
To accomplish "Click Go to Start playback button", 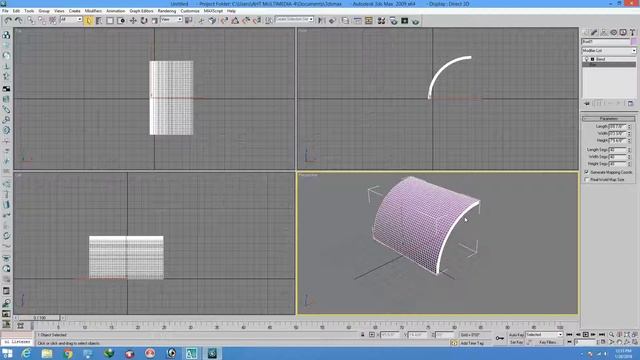I will [x=569, y=335].
